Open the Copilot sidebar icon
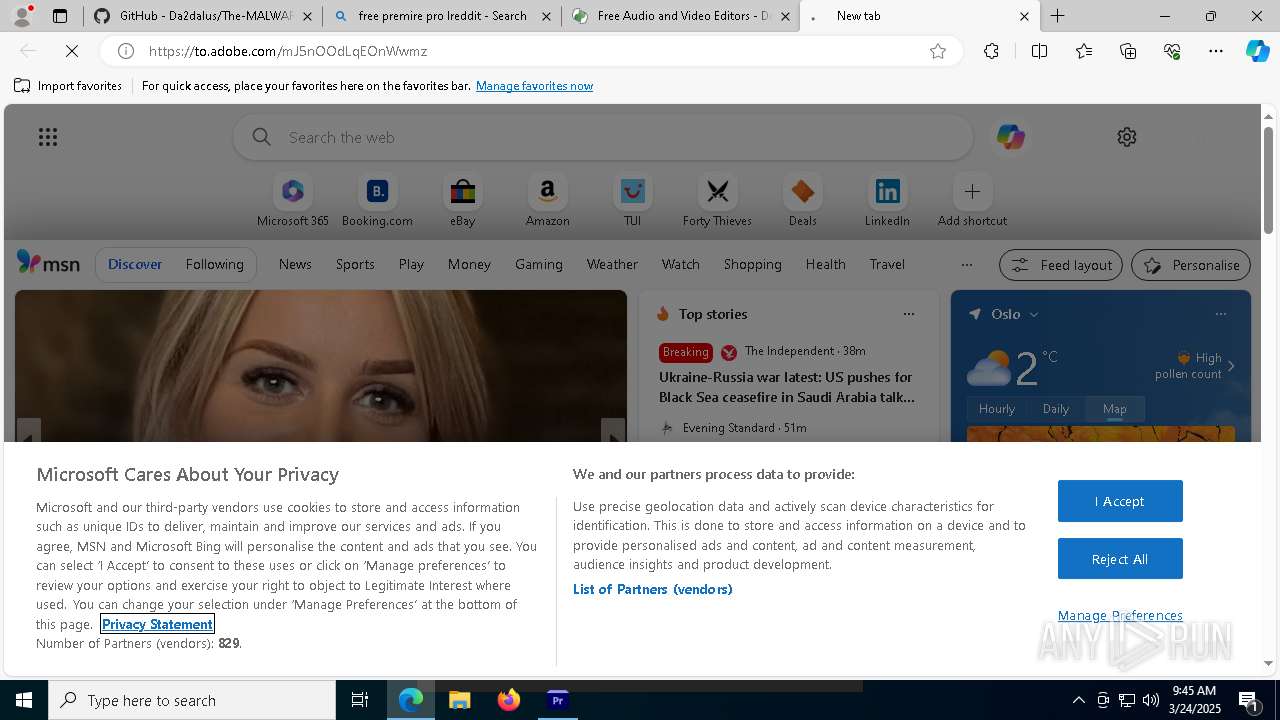 click(x=1258, y=51)
